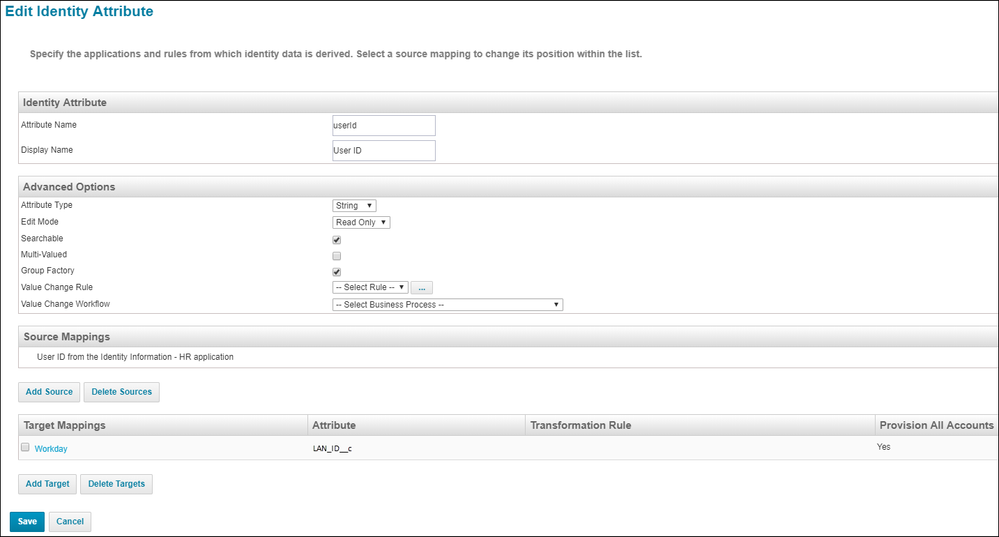Open the Workday target mapping link
999x537 pixels.
click(x=51, y=449)
